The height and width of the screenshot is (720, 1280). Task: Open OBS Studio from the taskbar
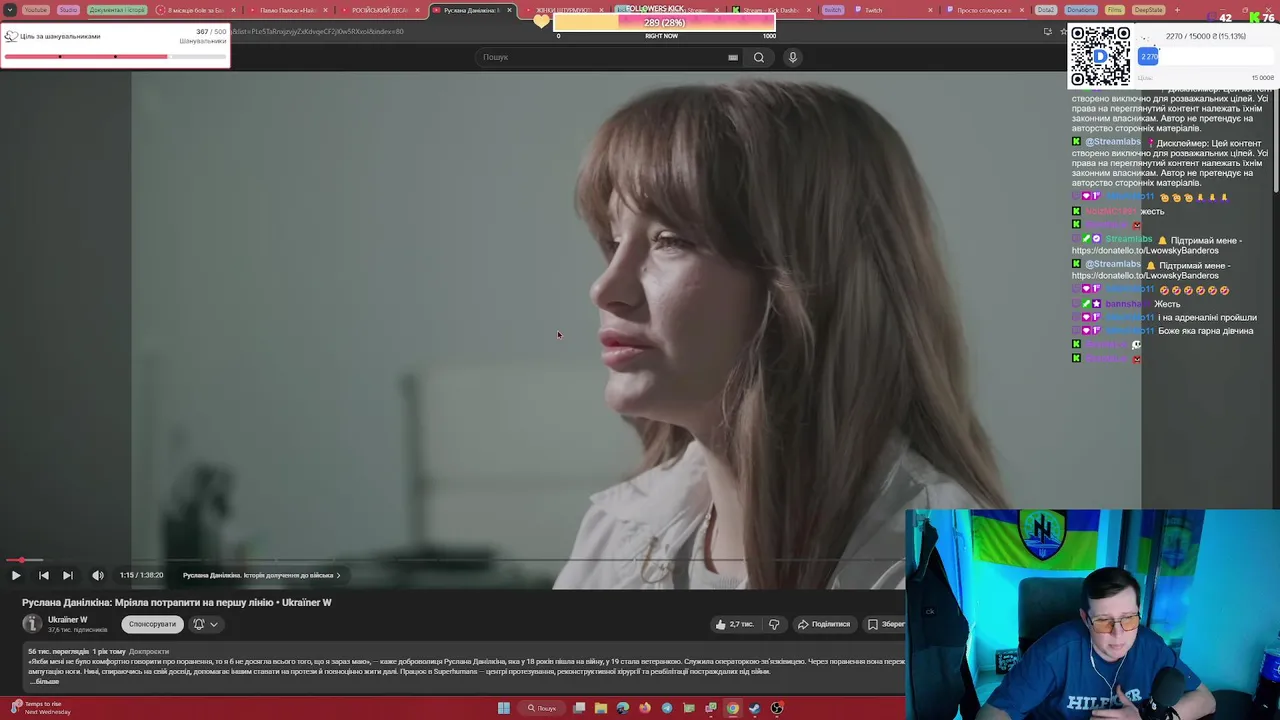pos(777,708)
